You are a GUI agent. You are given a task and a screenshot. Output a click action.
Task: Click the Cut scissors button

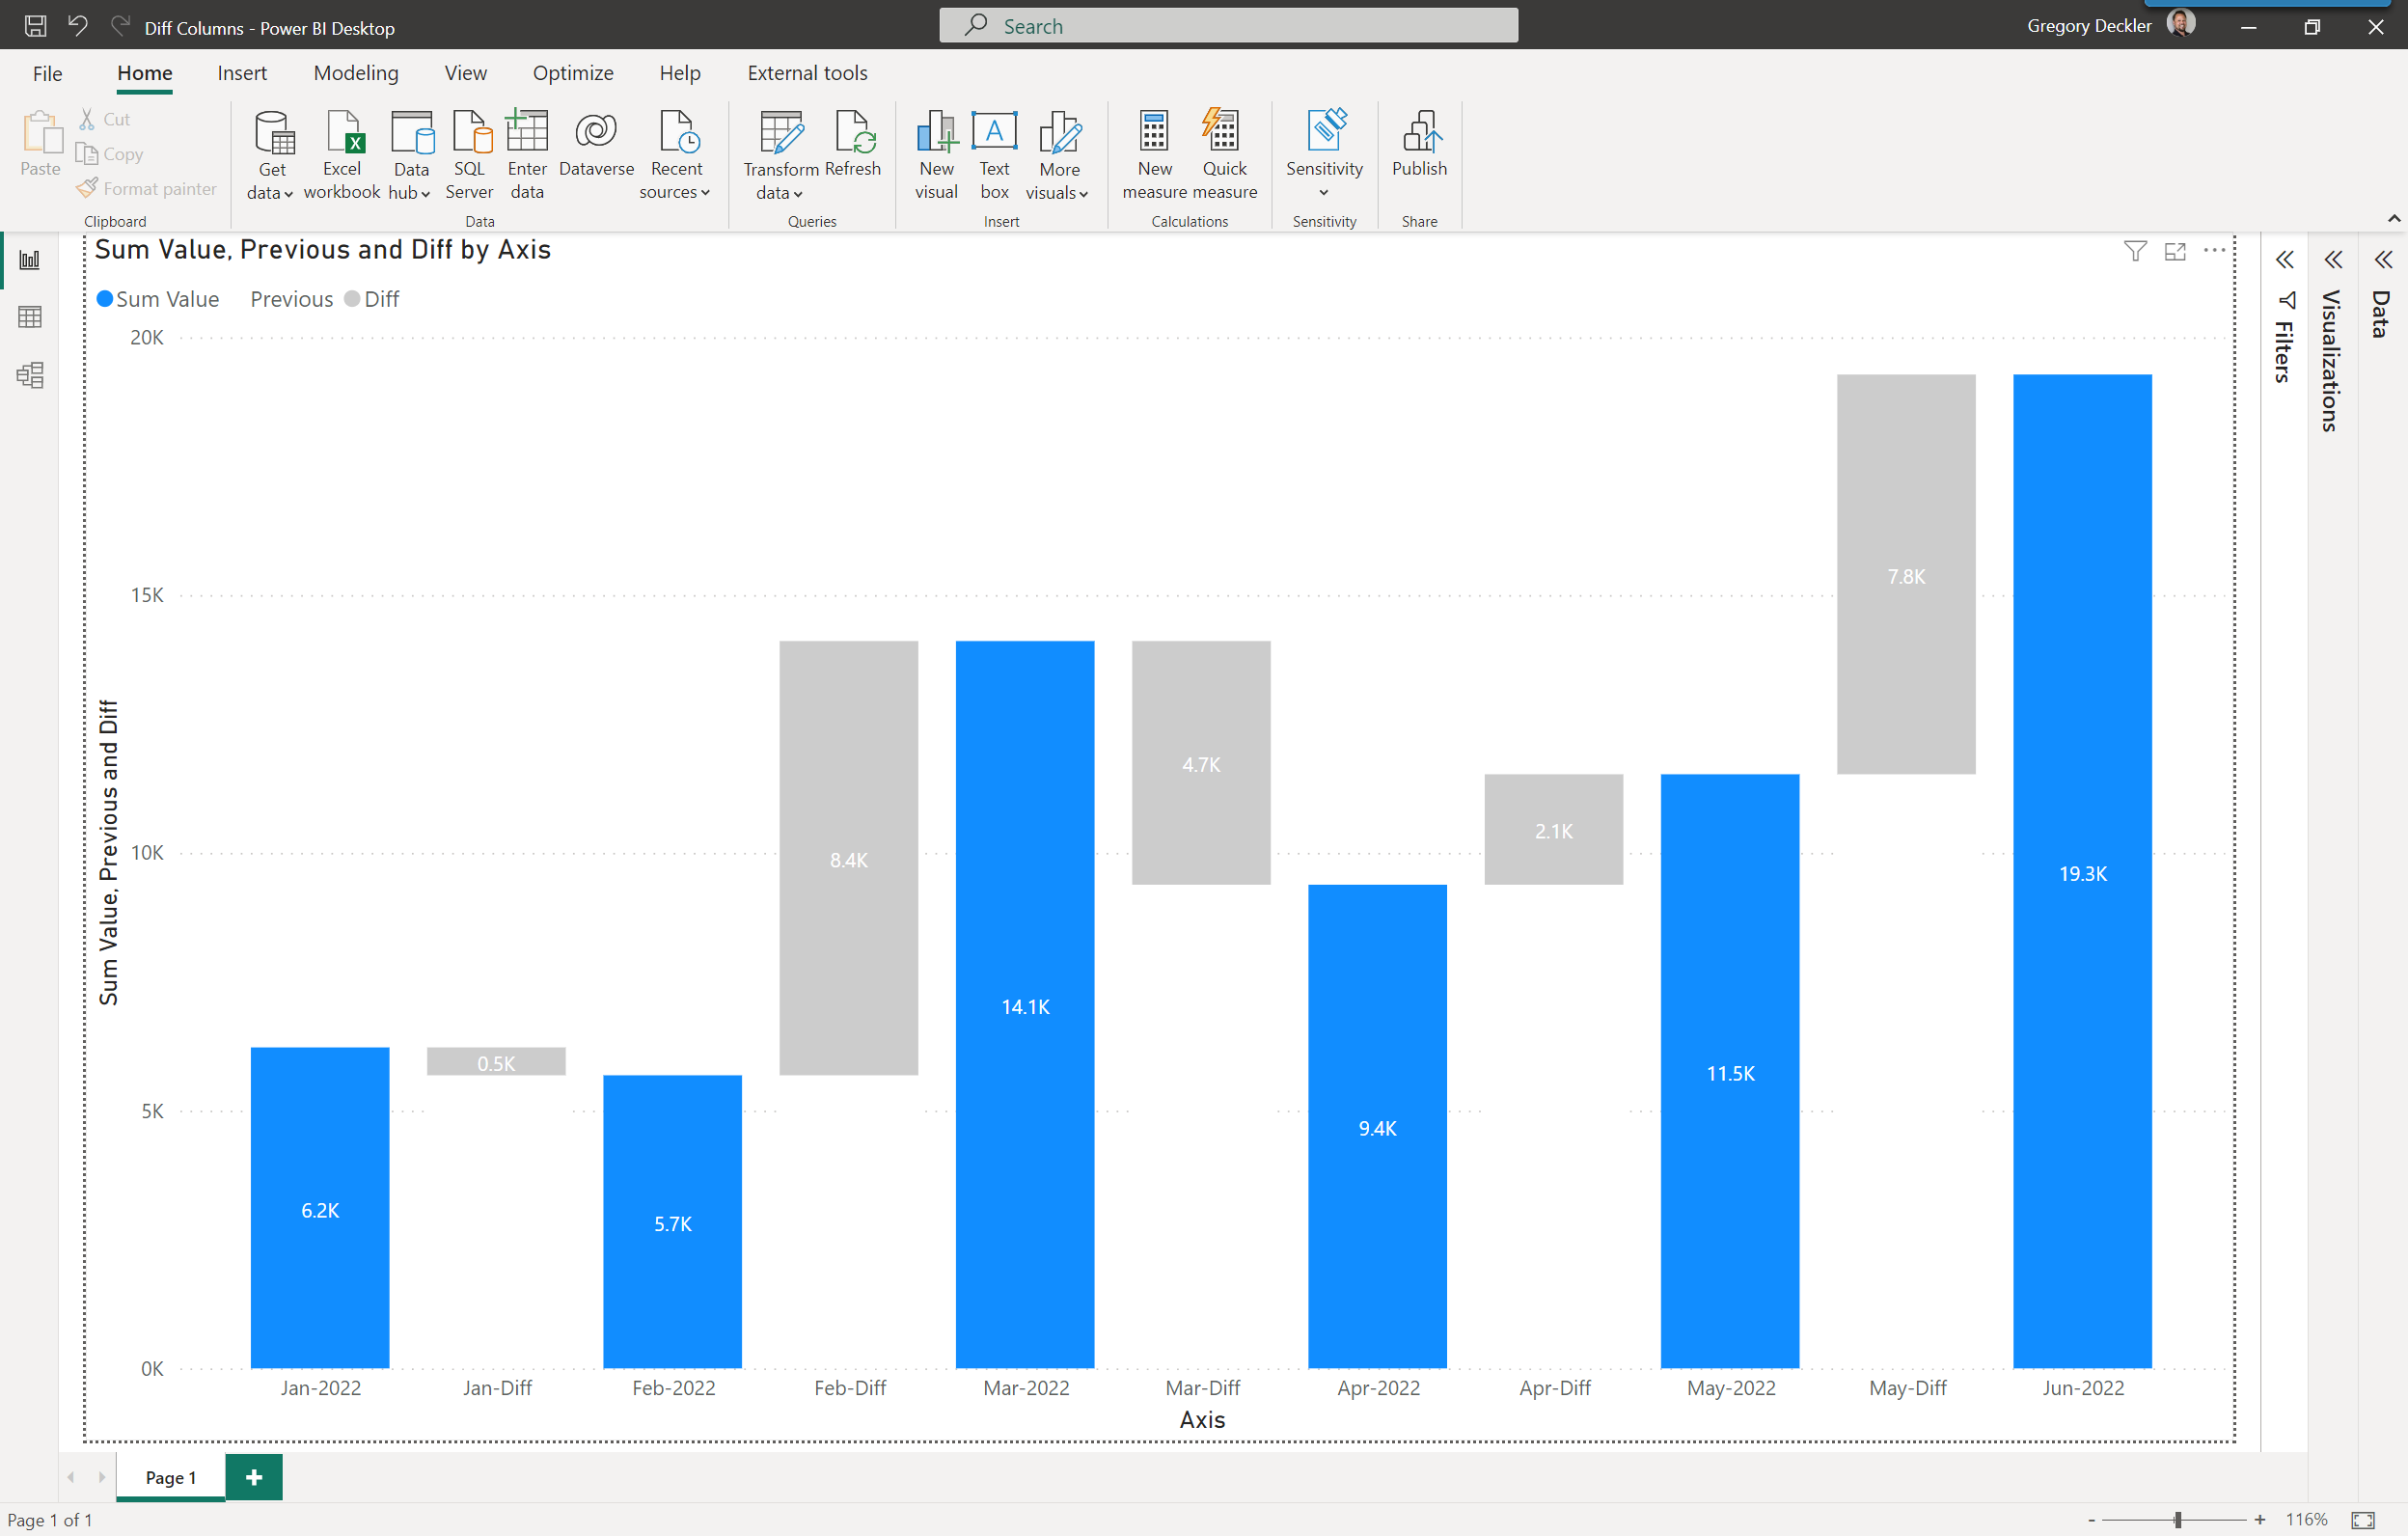click(104, 119)
